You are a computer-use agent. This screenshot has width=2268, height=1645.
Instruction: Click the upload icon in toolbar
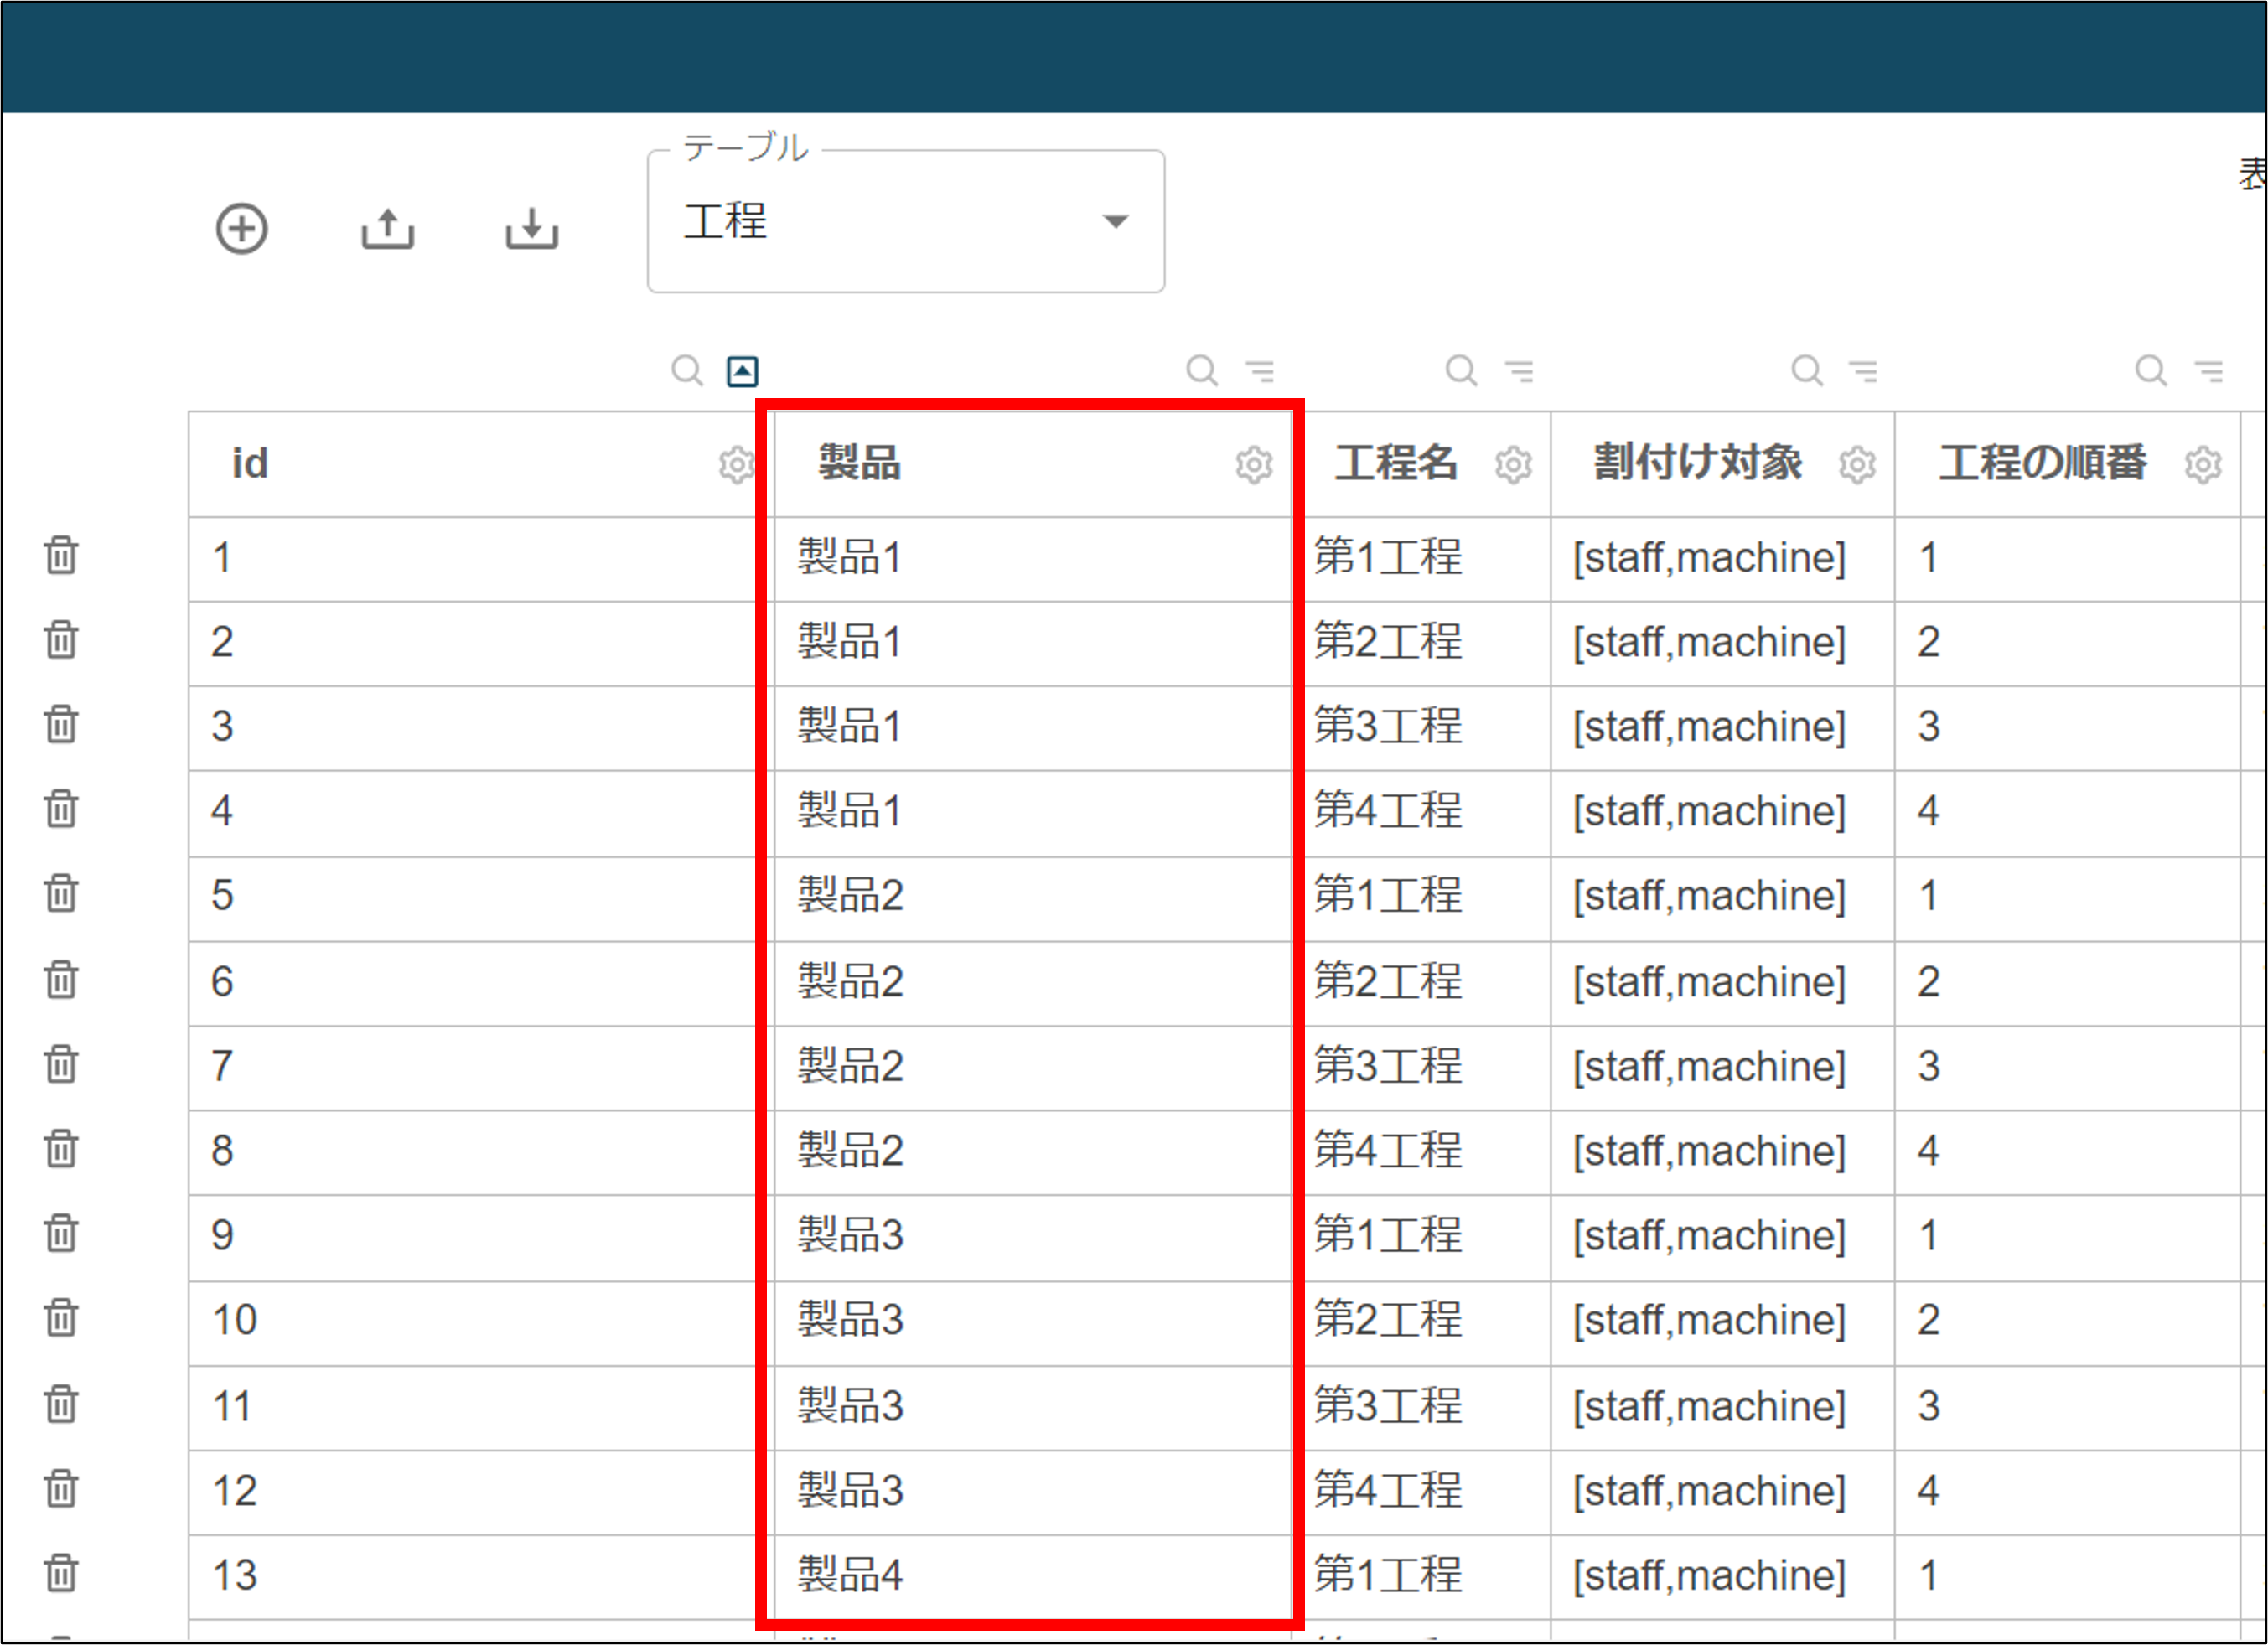pos(387,229)
